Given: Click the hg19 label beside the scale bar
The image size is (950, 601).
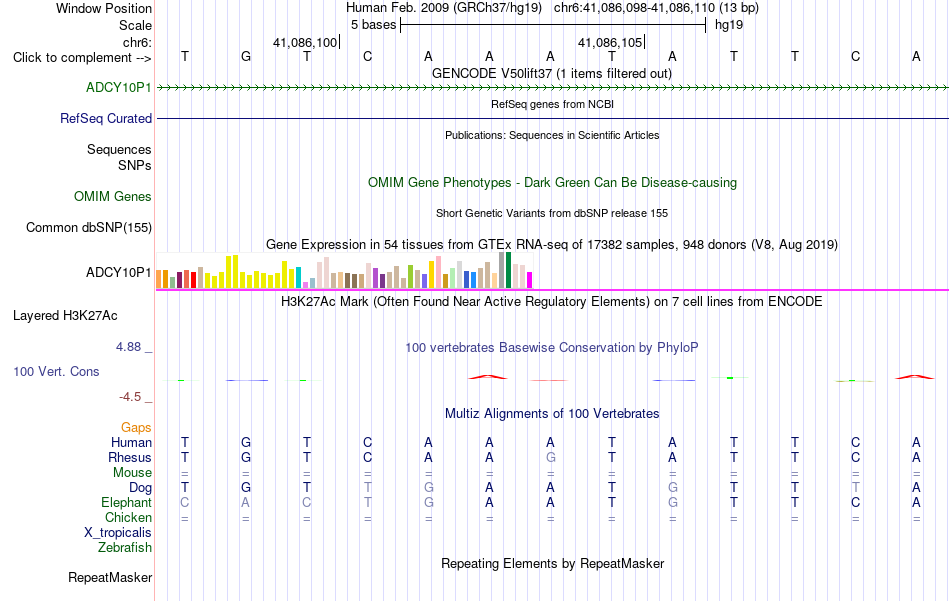Looking at the screenshot, I should coord(729,25).
